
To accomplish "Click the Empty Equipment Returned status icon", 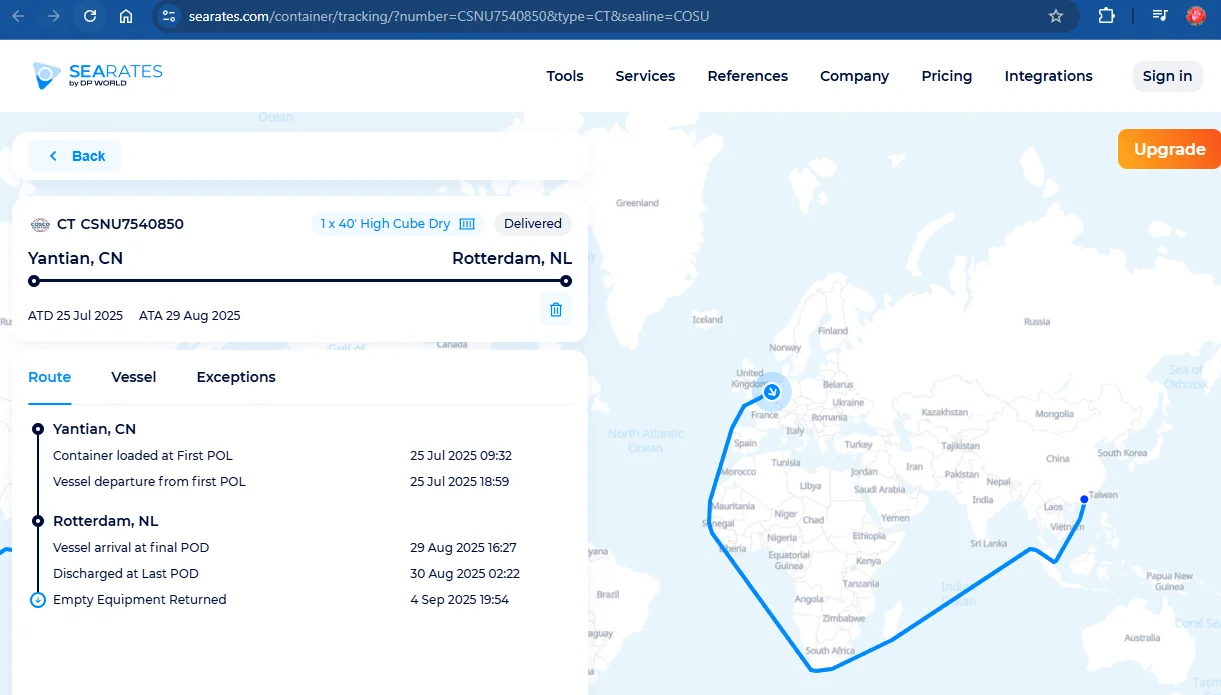I will tap(38, 600).
